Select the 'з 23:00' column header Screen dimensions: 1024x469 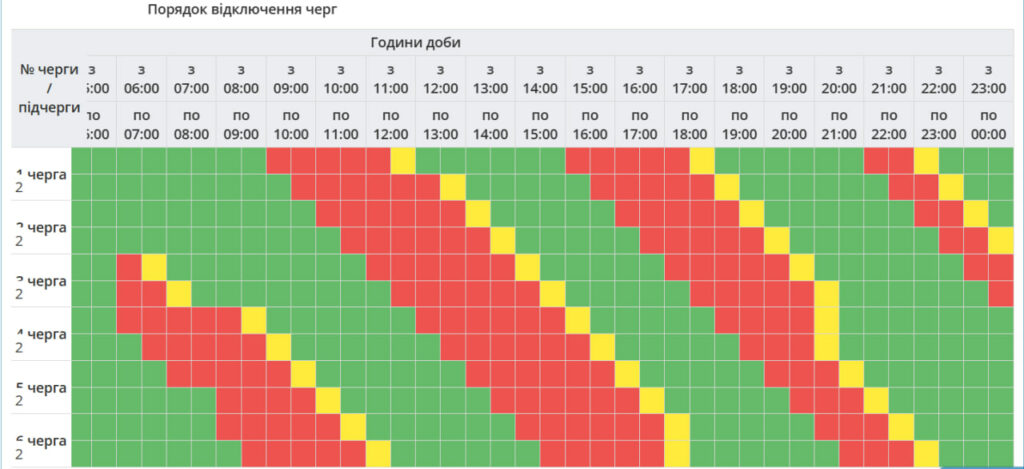988,78
